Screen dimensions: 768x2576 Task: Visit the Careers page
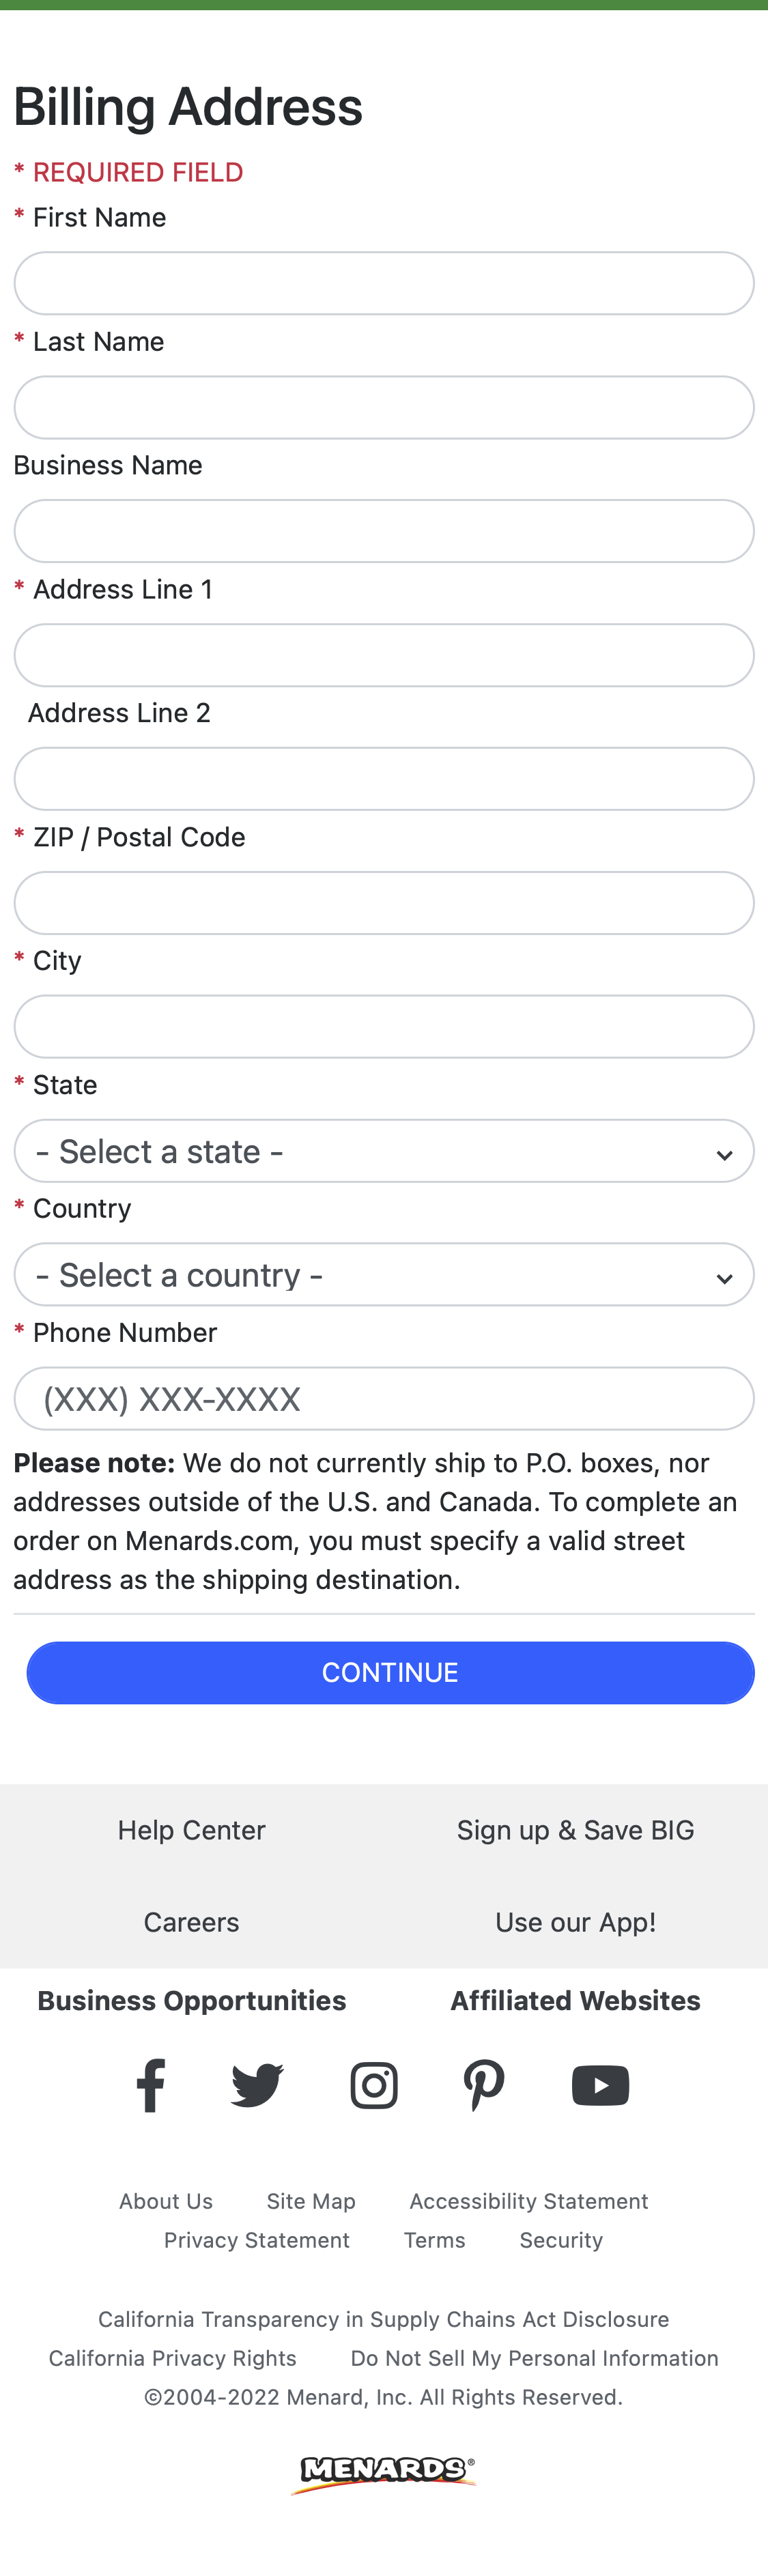191,1921
